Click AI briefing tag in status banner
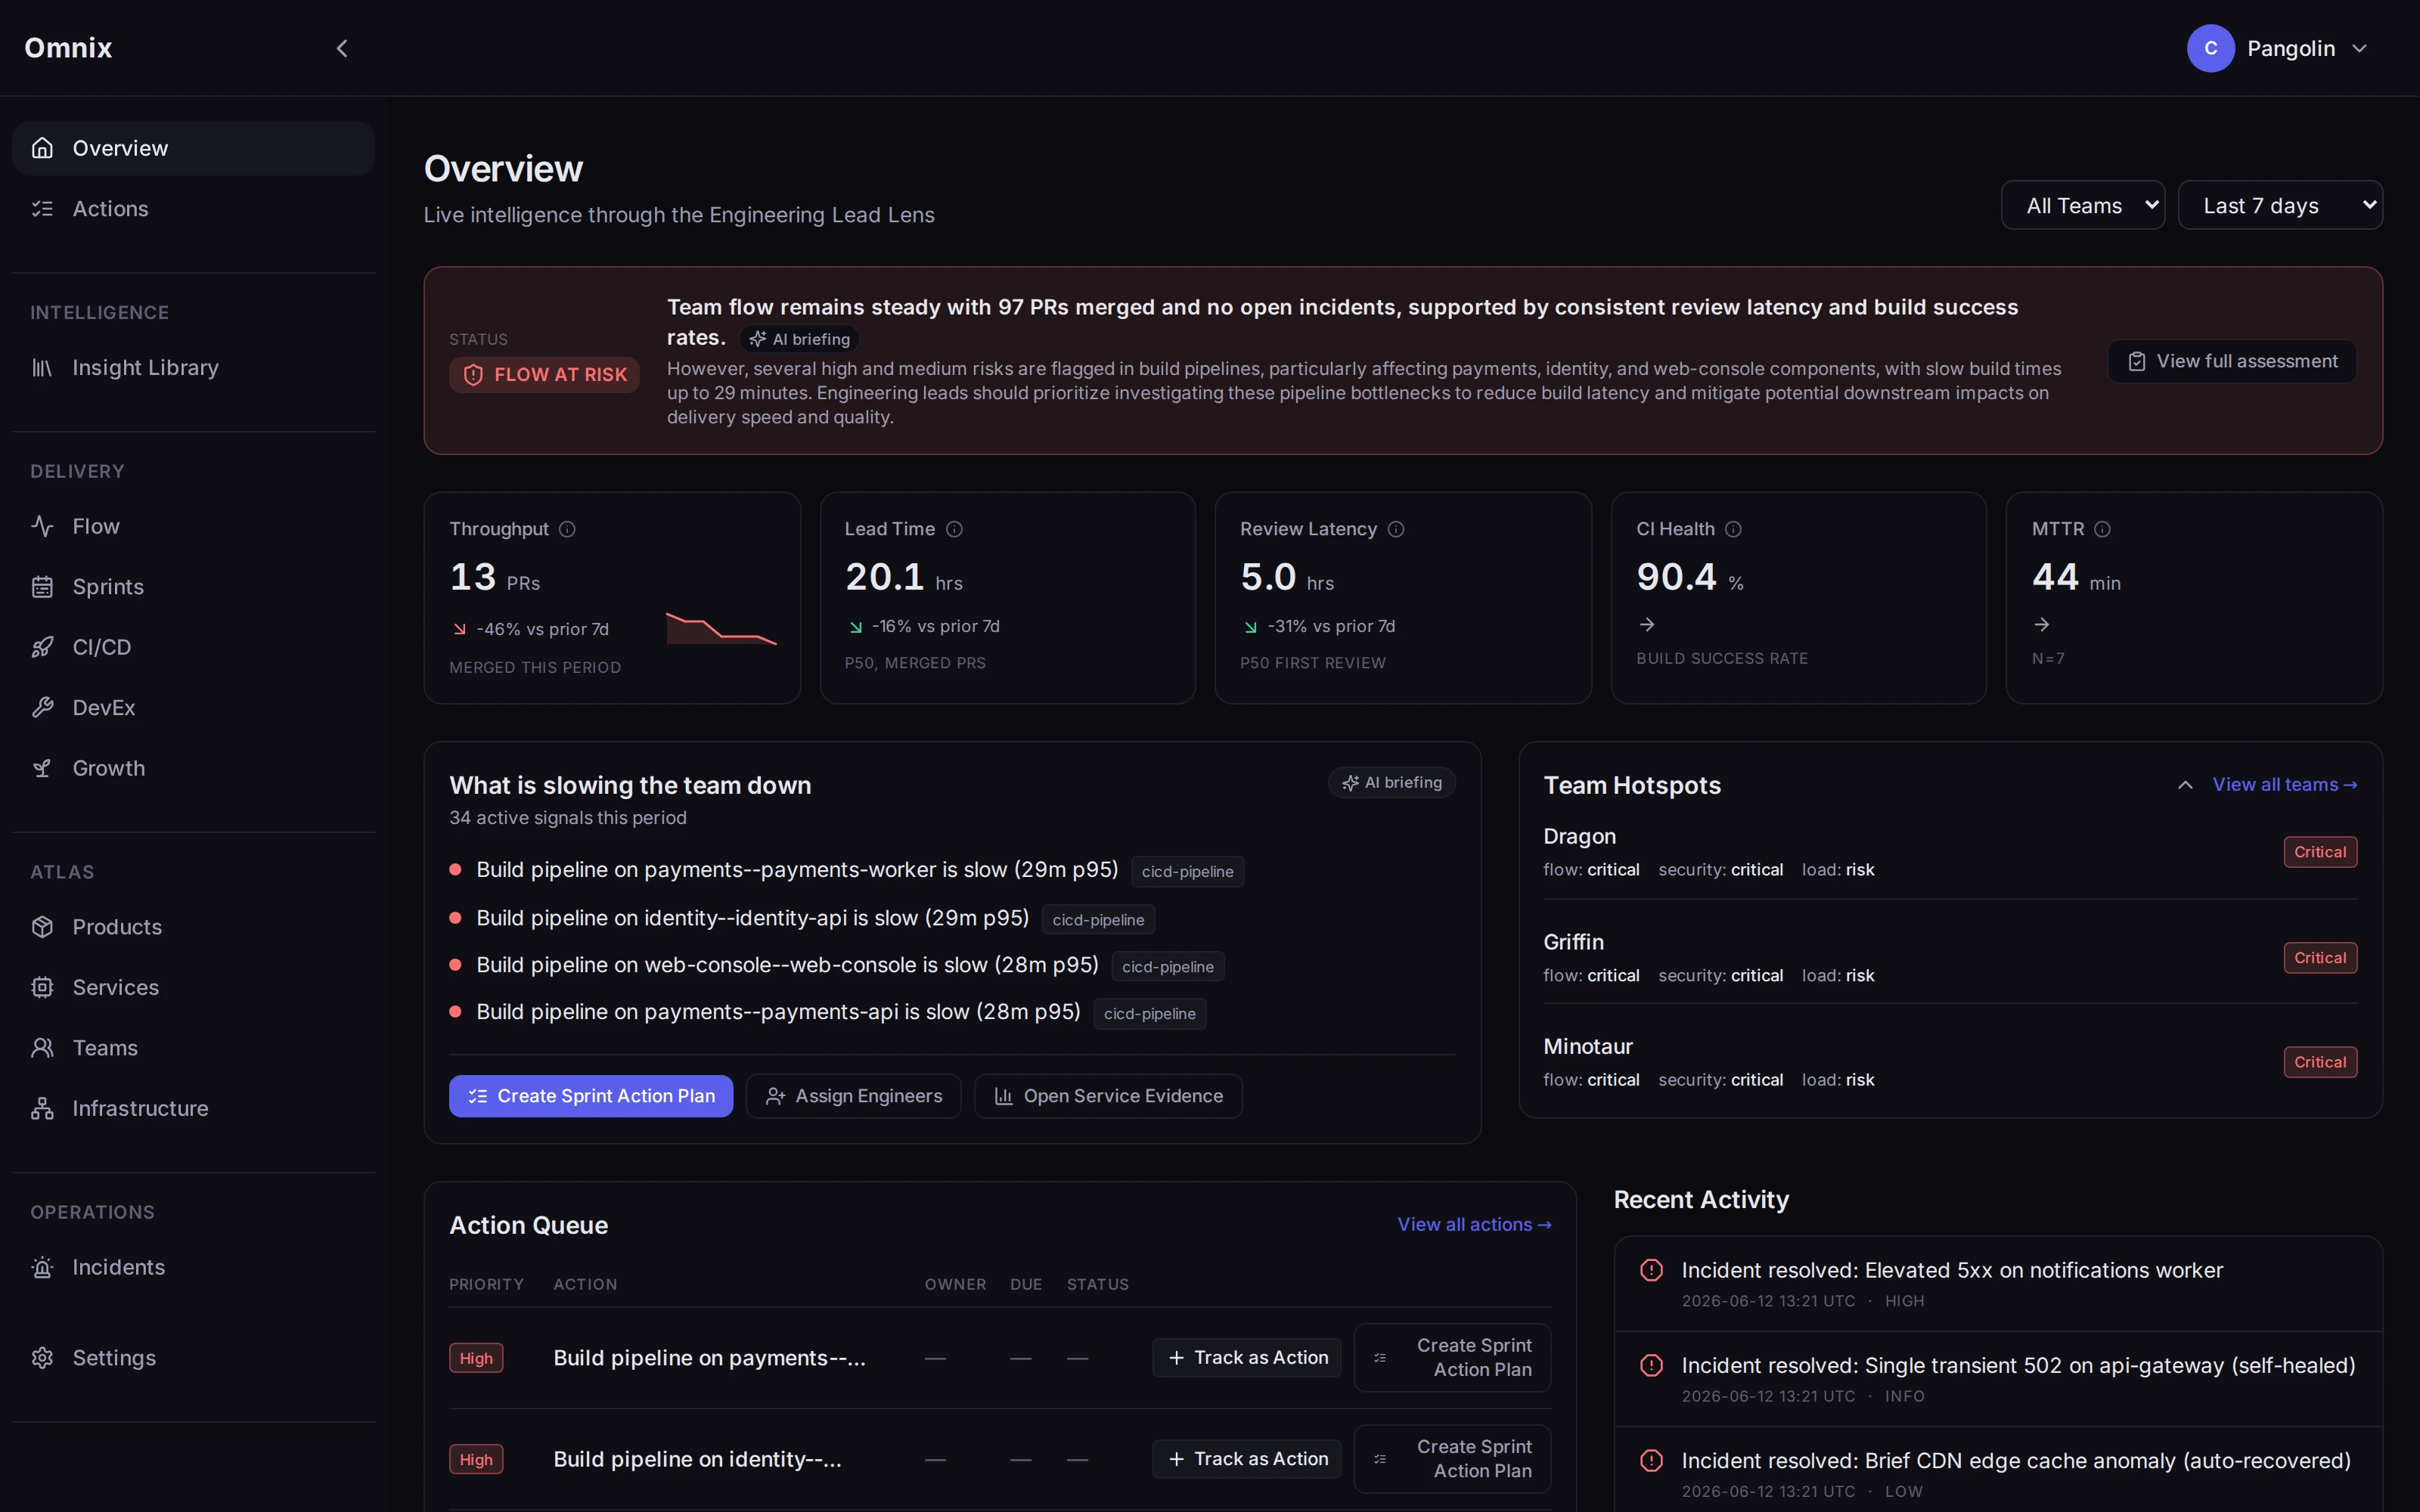 [x=800, y=339]
